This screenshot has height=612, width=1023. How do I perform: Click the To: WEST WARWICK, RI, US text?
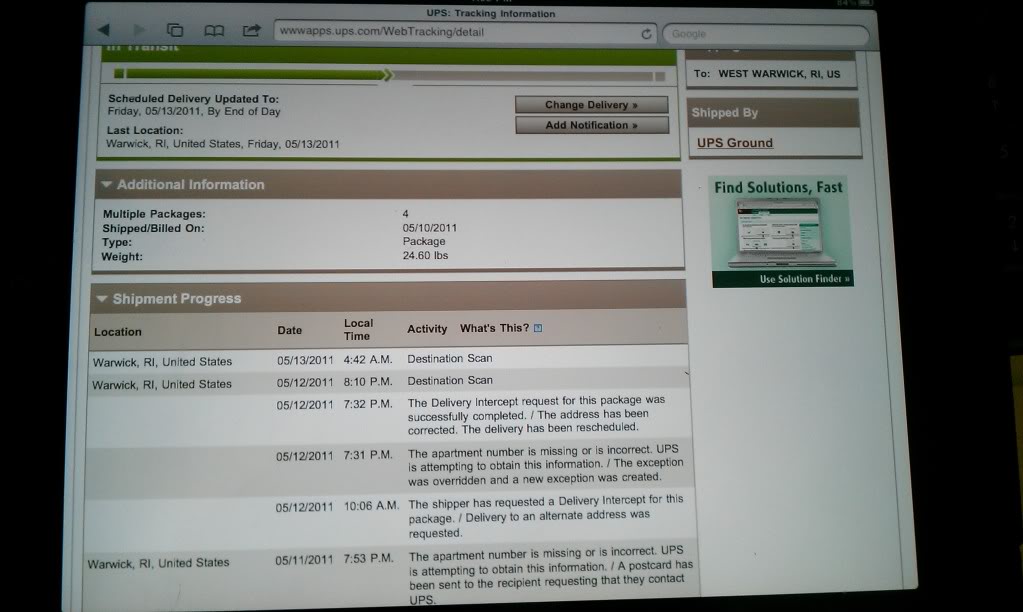tap(767, 74)
